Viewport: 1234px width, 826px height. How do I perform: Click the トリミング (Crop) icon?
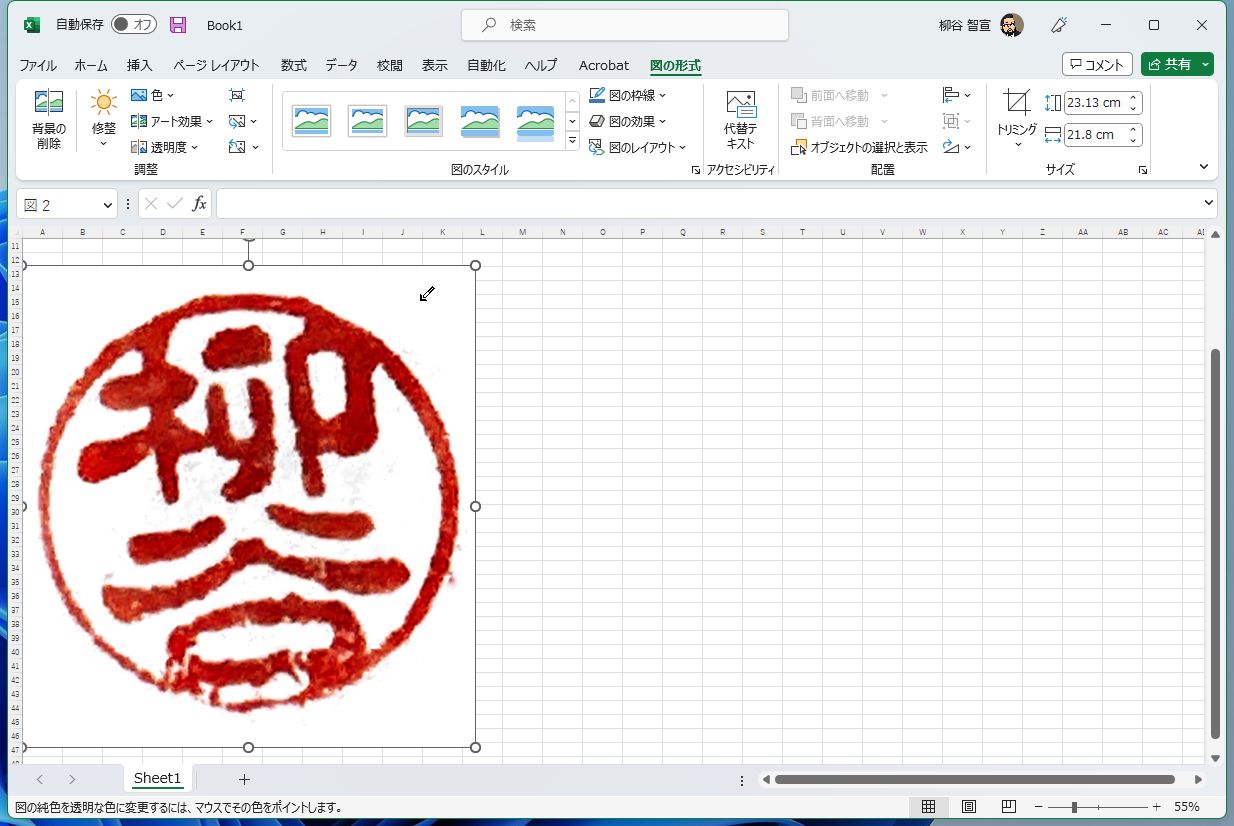(x=1017, y=103)
